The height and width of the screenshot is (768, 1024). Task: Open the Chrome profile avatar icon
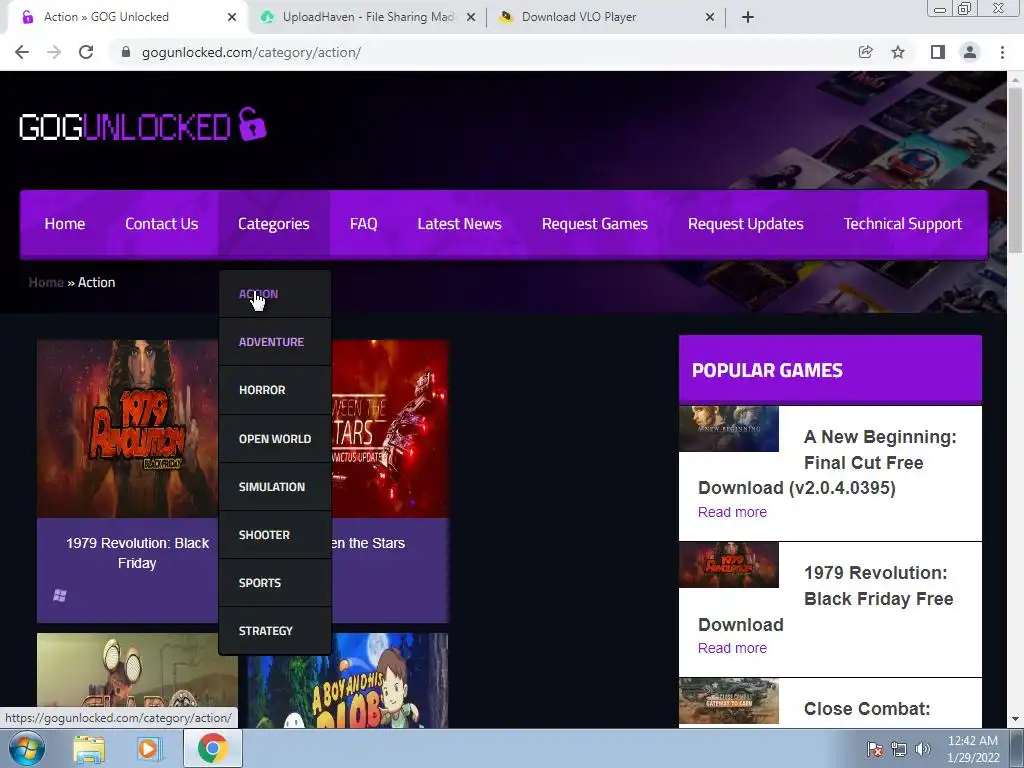(970, 52)
